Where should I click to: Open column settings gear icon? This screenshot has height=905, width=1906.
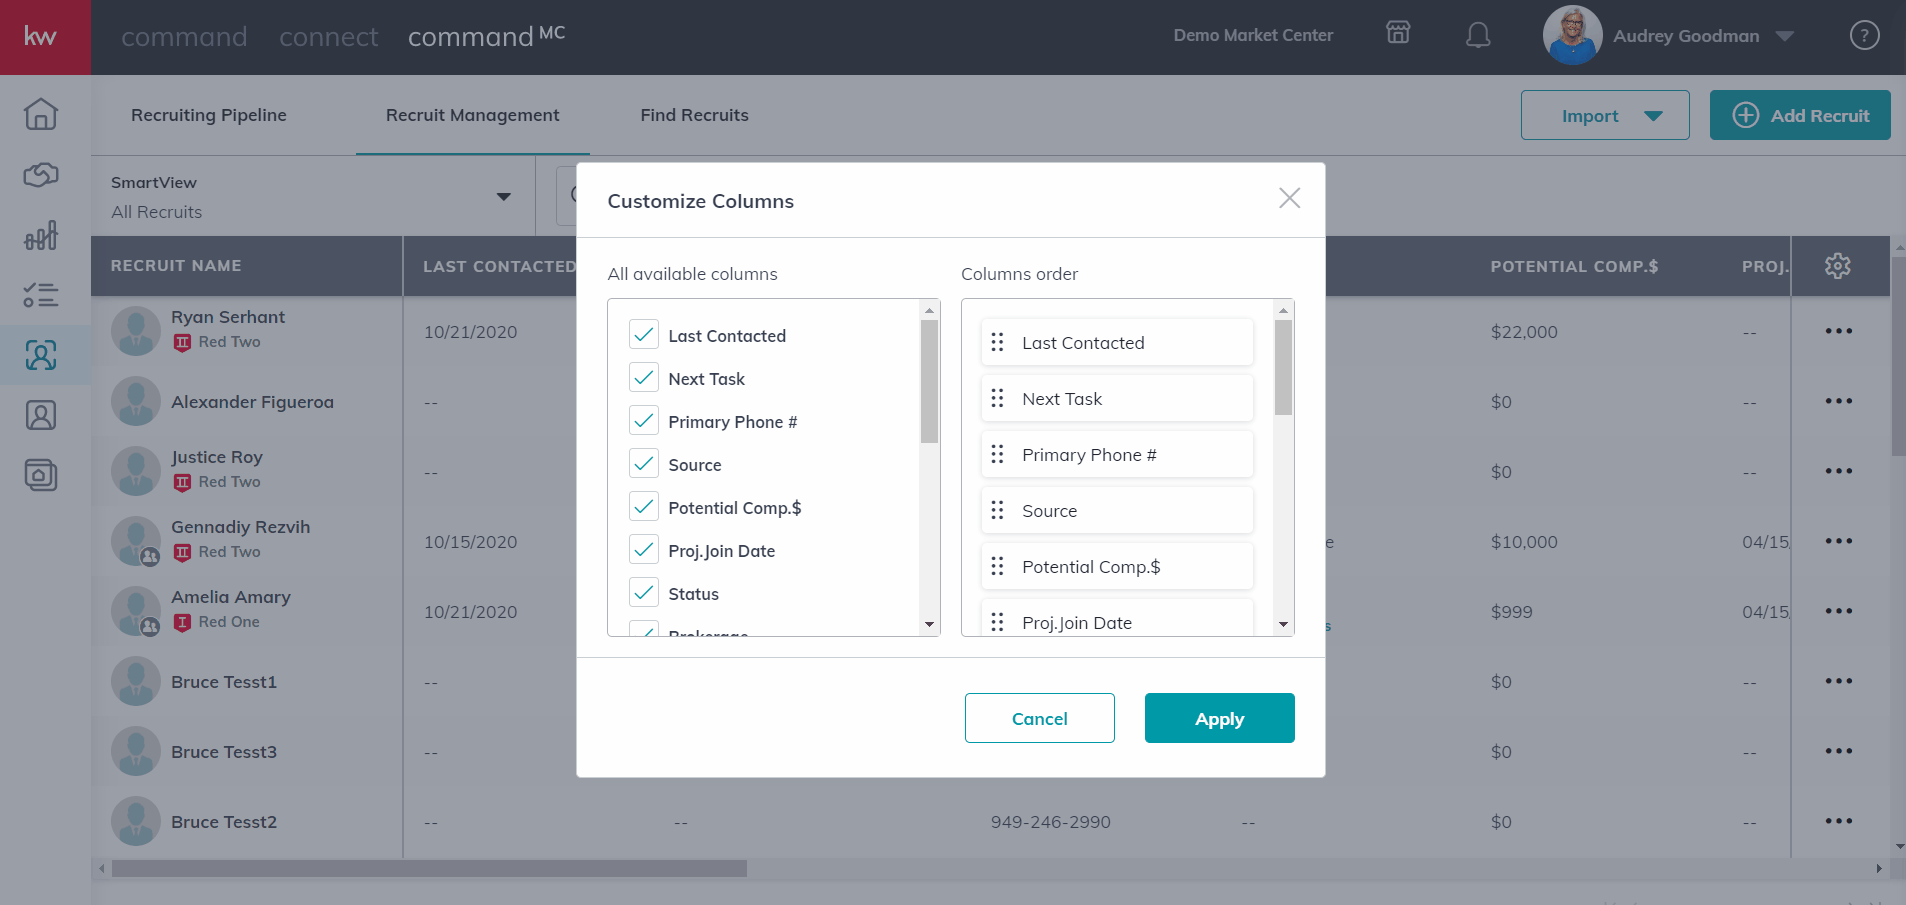point(1838,266)
